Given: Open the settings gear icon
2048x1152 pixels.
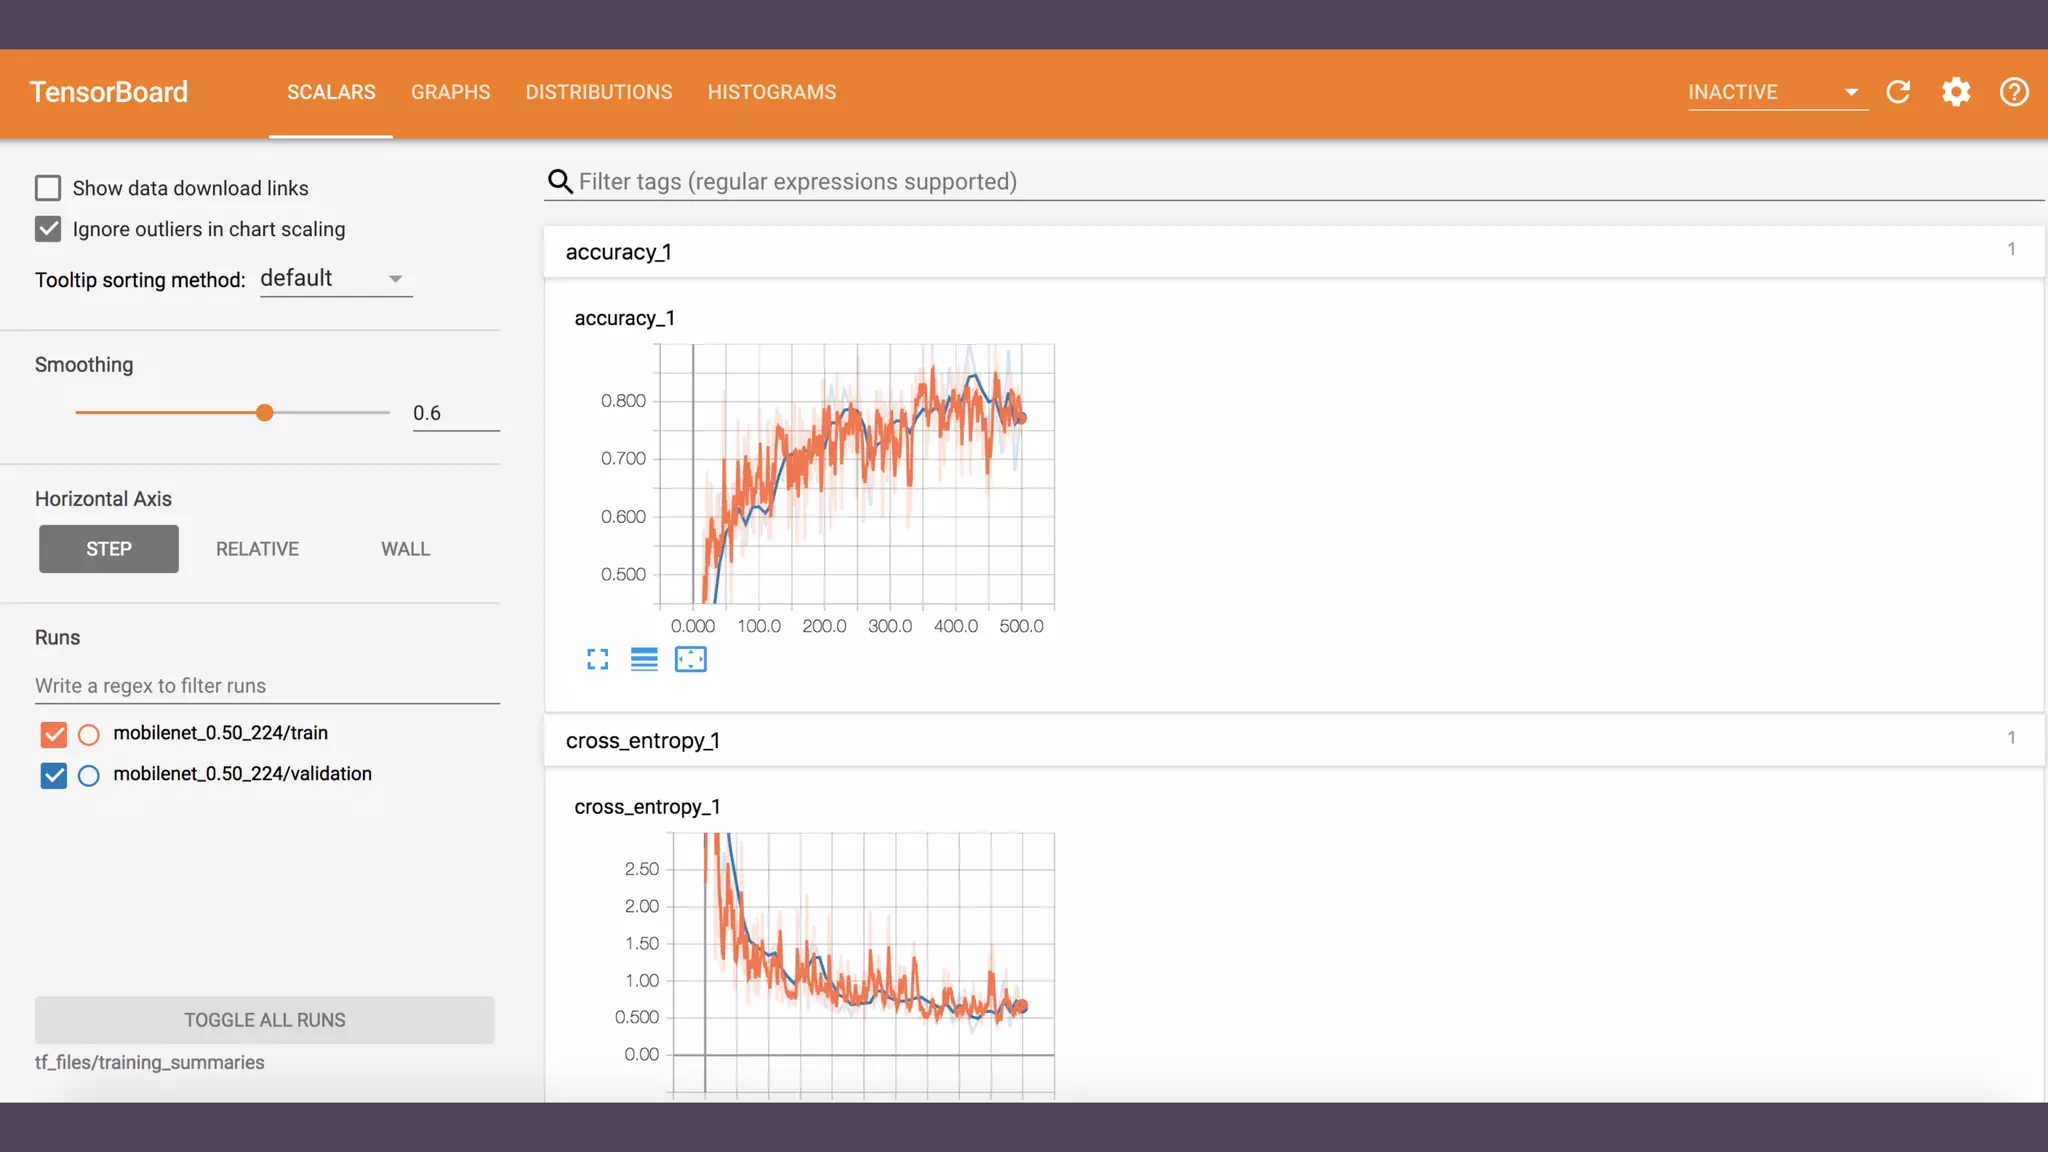Looking at the screenshot, I should tap(1956, 92).
